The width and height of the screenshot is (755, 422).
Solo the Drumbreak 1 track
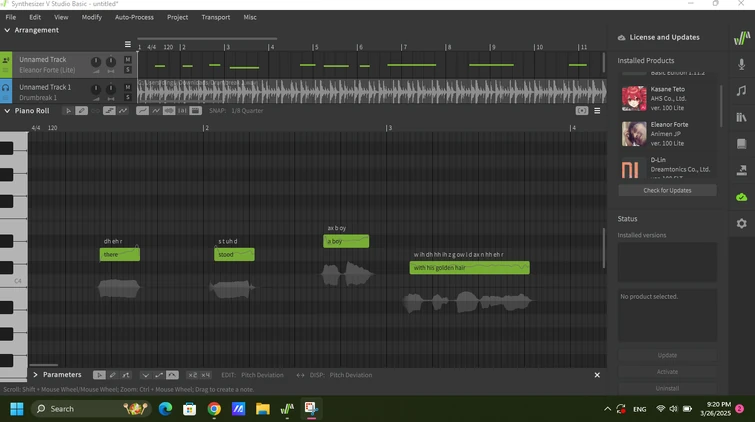click(128, 97)
